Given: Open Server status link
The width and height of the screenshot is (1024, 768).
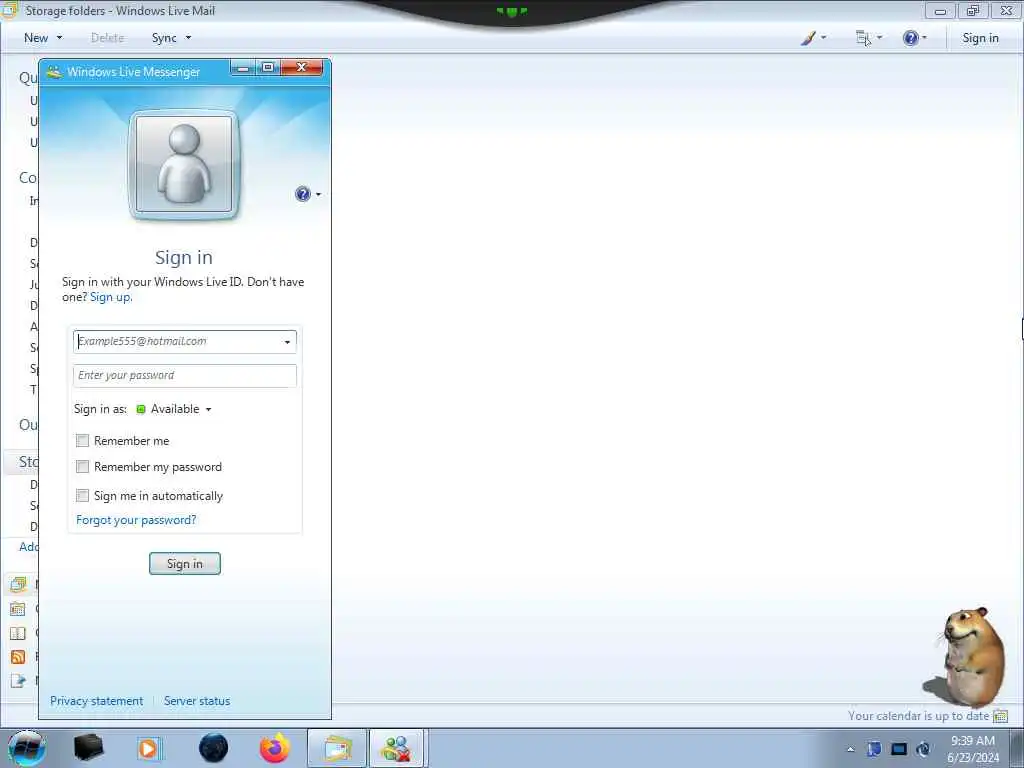Looking at the screenshot, I should click(197, 701).
